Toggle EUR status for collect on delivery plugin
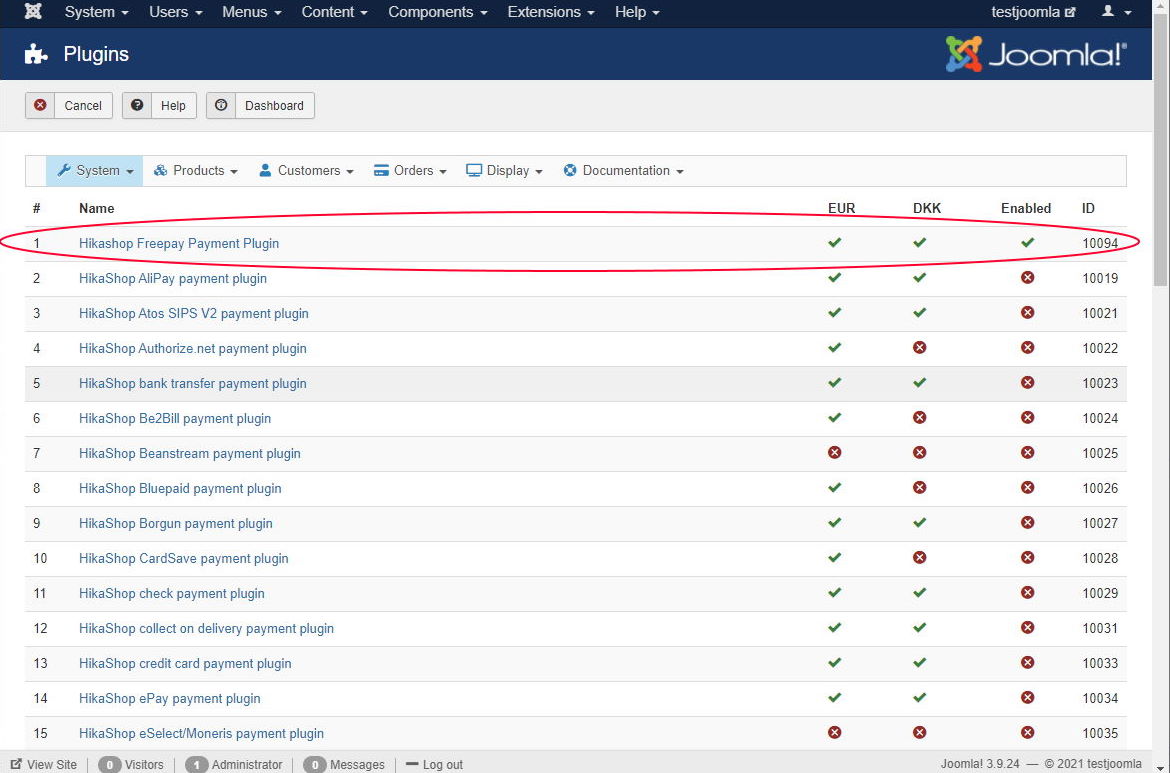Screen dimensions: 1170x773 point(834,628)
